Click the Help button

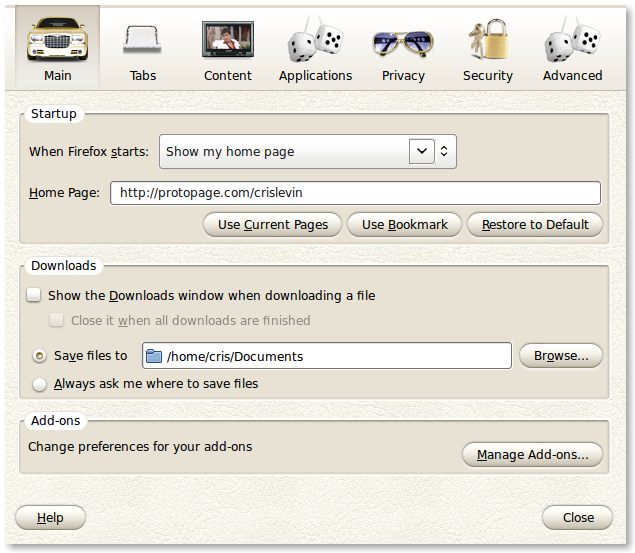50,517
